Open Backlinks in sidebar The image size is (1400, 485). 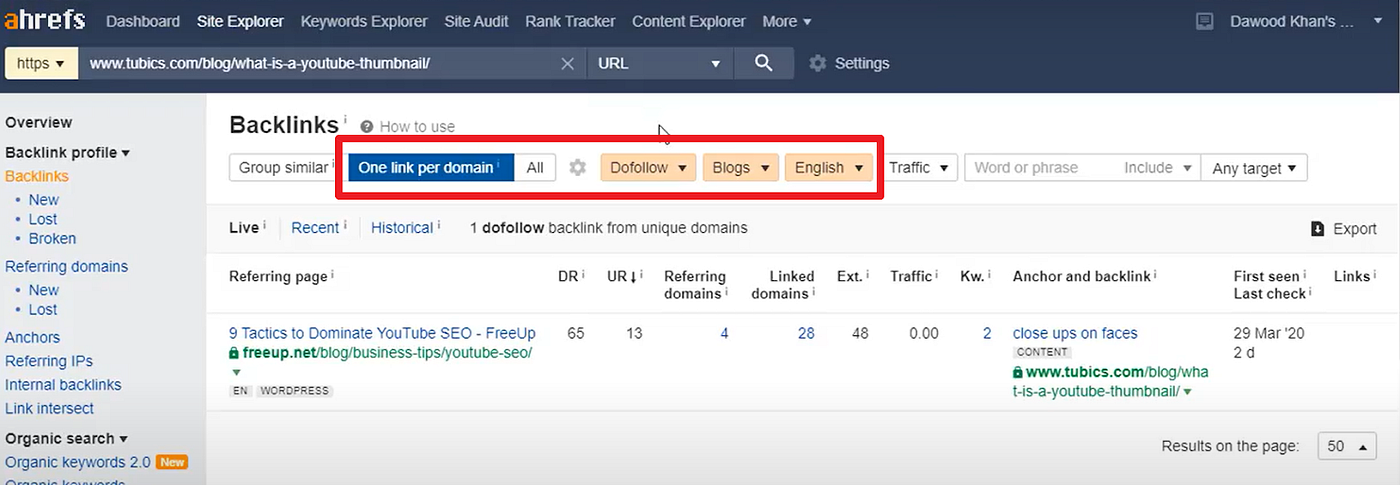pos(37,176)
